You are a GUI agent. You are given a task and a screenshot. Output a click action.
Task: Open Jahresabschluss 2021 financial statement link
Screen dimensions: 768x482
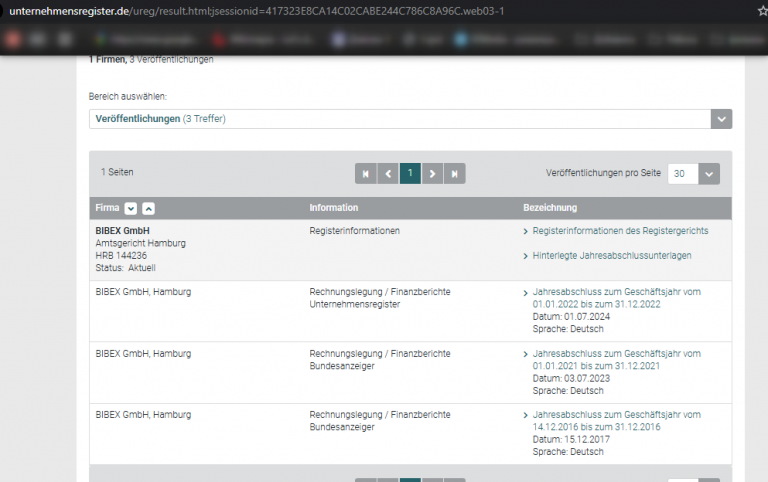[616, 360]
